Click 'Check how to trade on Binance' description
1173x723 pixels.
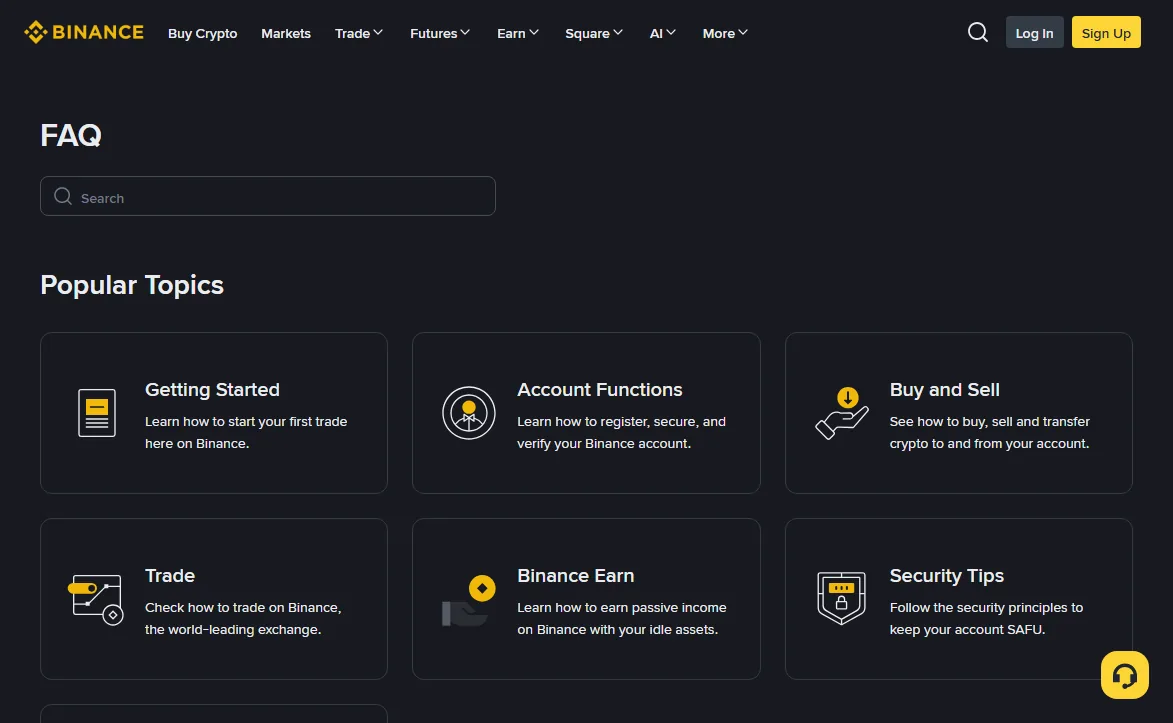[x=243, y=608]
